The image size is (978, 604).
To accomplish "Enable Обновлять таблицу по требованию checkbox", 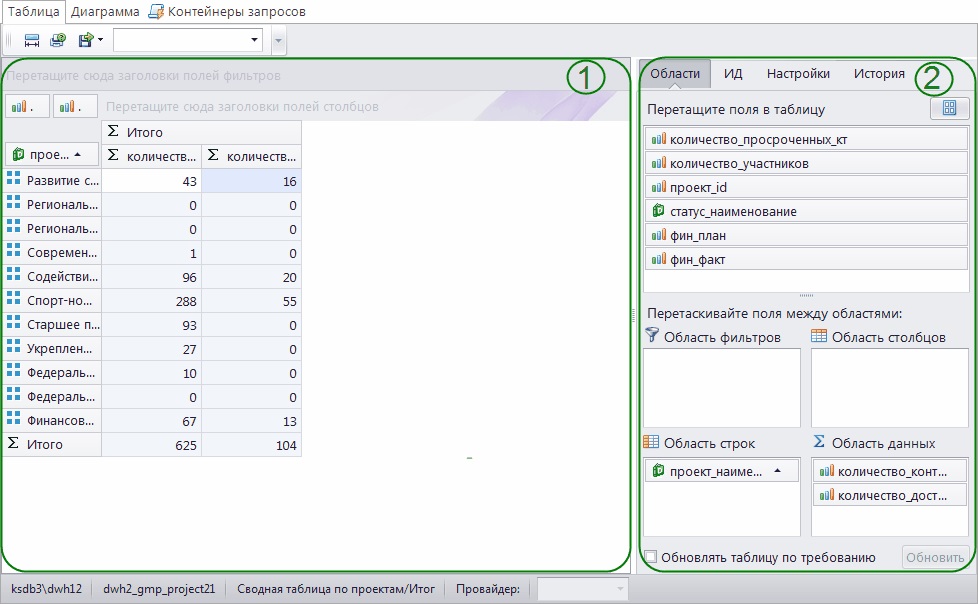I will (x=651, y=557).
